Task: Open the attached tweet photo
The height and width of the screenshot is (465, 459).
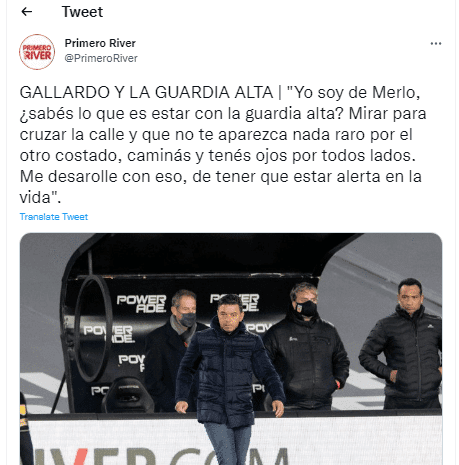Action: click(x=231, y=349)
